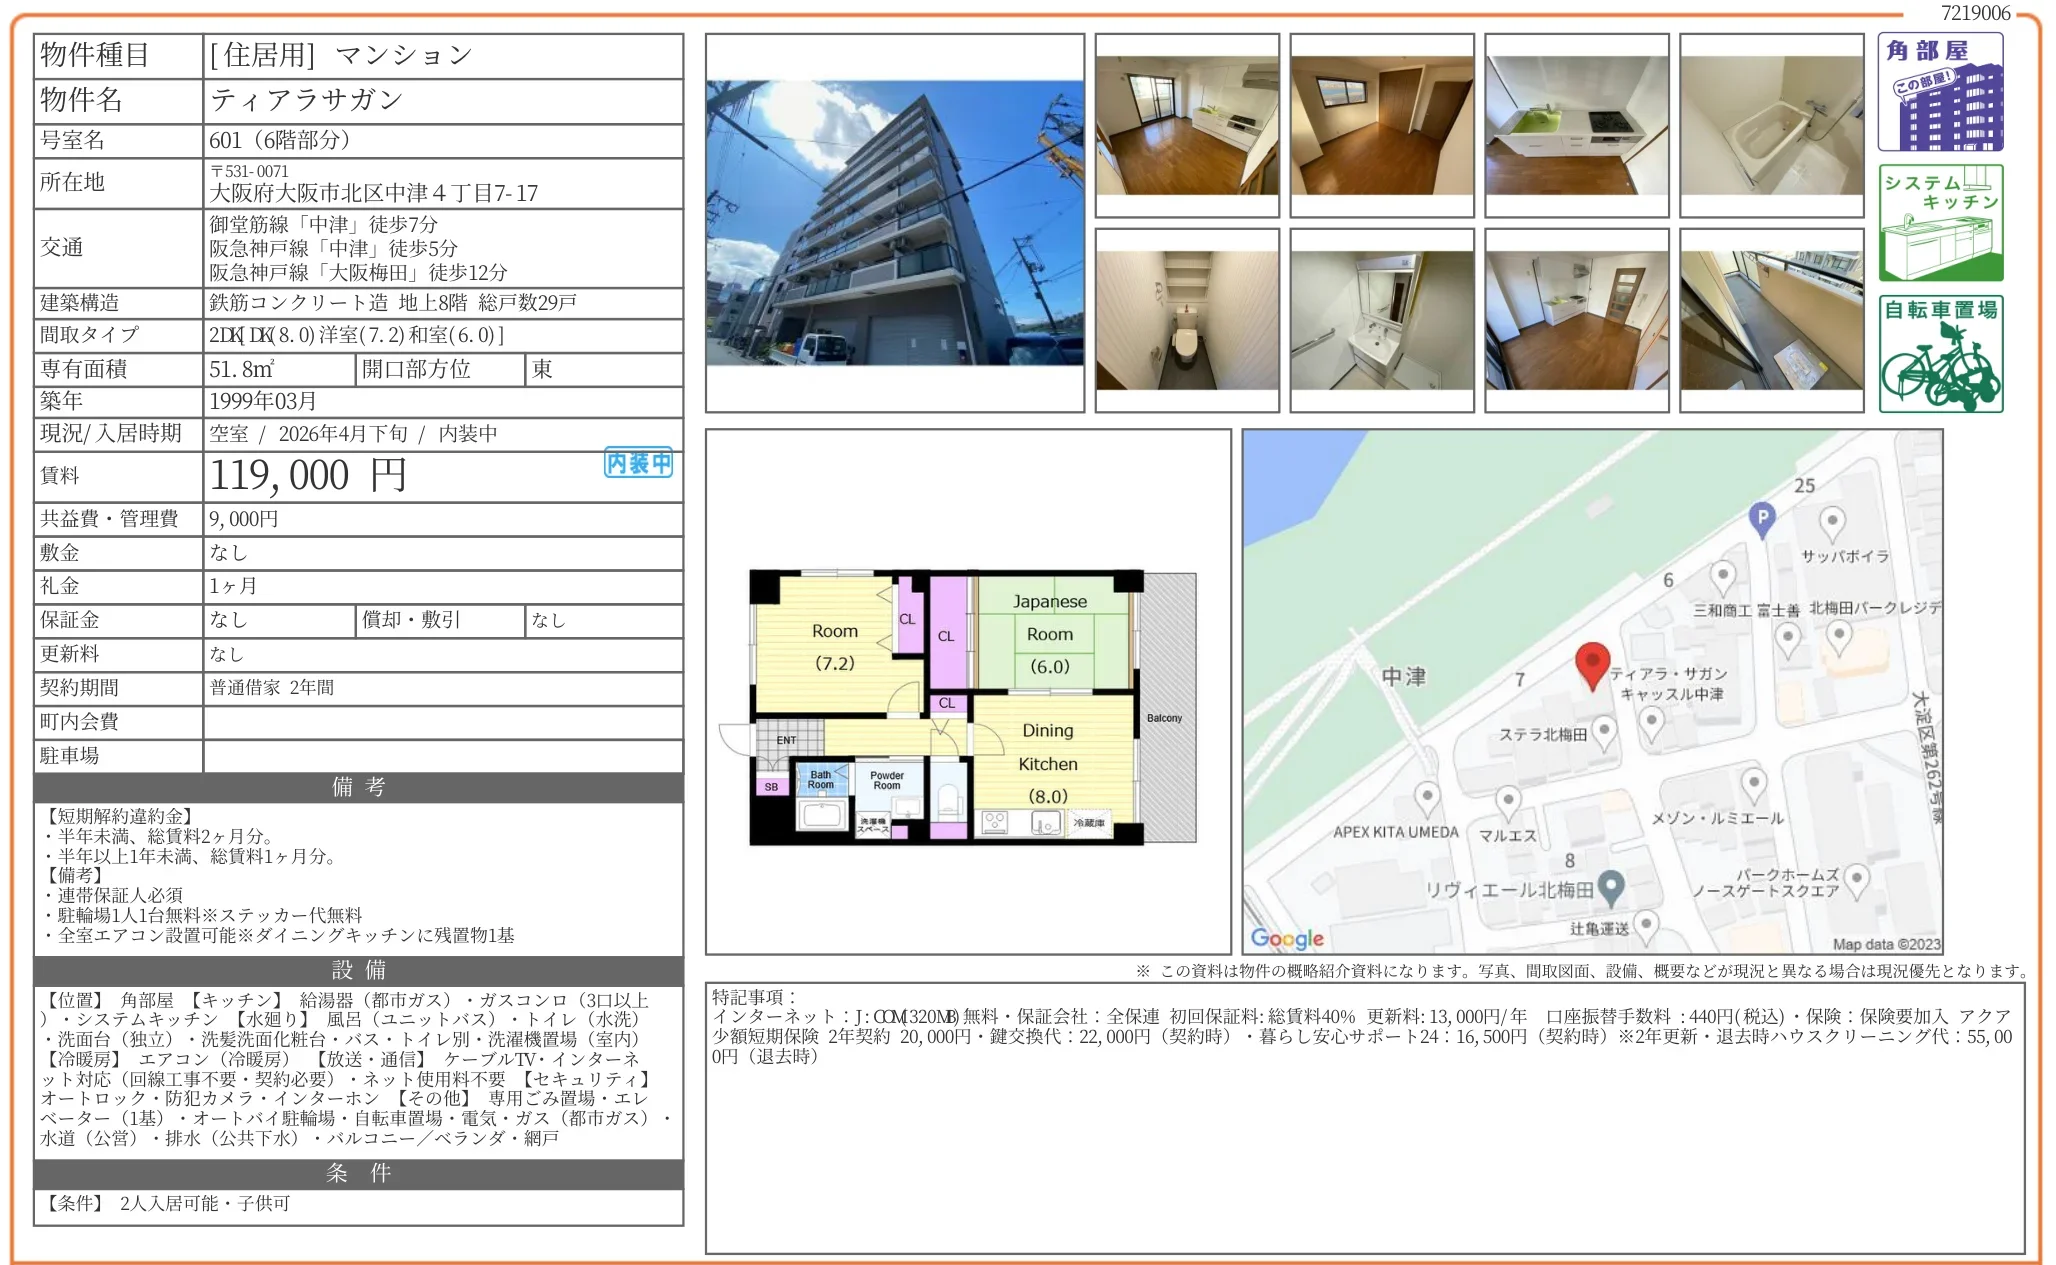This screenshot has width=2056, height=1265.
Task: Click the 設備 section header bar
Action: coord(358,970)
